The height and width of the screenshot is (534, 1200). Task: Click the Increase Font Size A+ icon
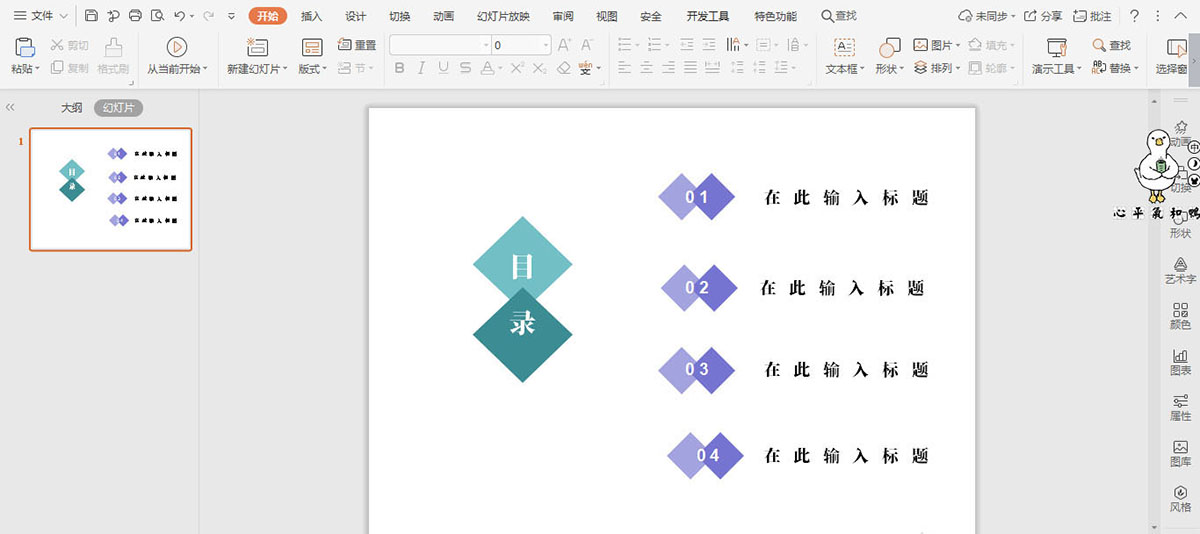[x=565, y=45]
